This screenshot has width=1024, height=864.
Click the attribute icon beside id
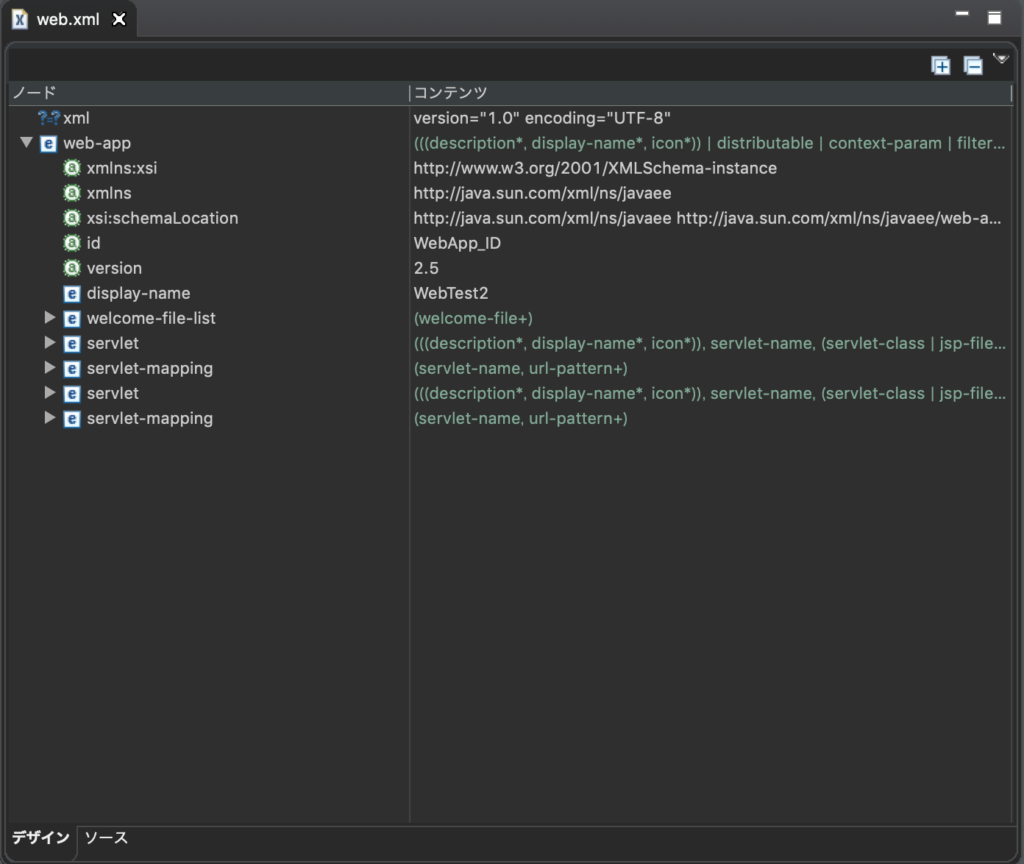pos(70,243)
